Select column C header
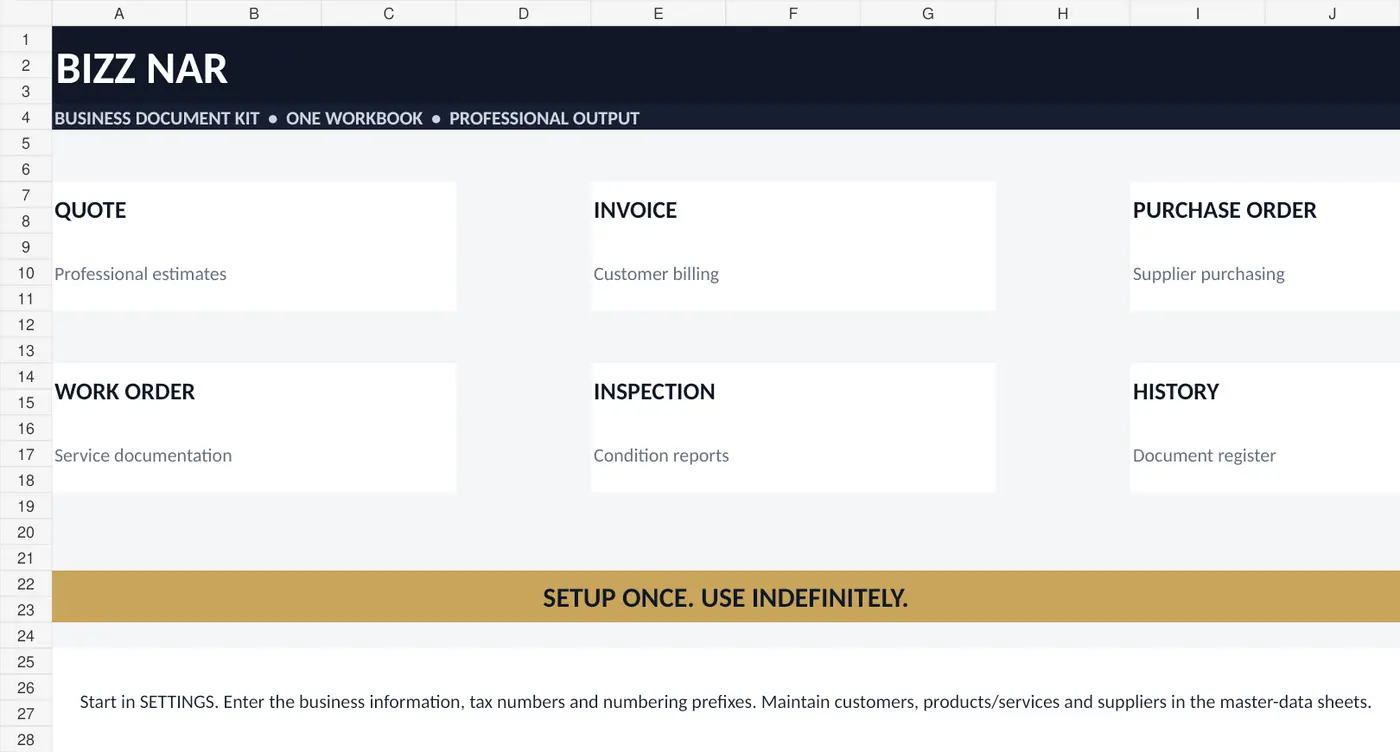Viewport: 1400px width, 752px height. coord(389,13)
